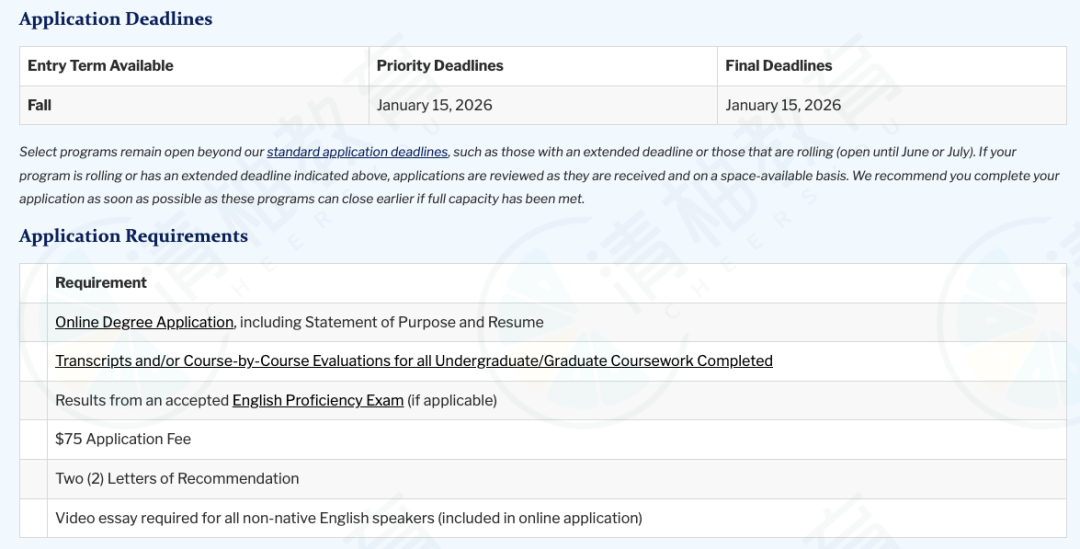Viewport: 1080px width, 549px height.
Task: Click the Two Letters of Recommendation row
Action: 177,478
